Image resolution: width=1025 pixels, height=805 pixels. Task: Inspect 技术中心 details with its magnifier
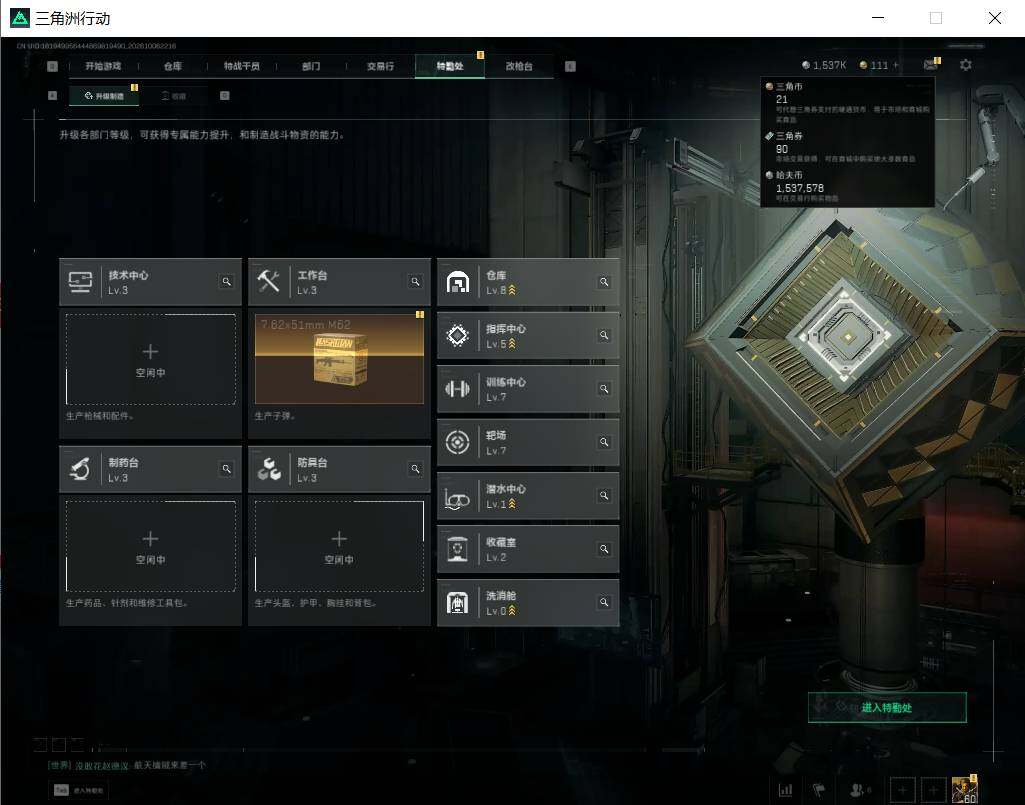226,282
